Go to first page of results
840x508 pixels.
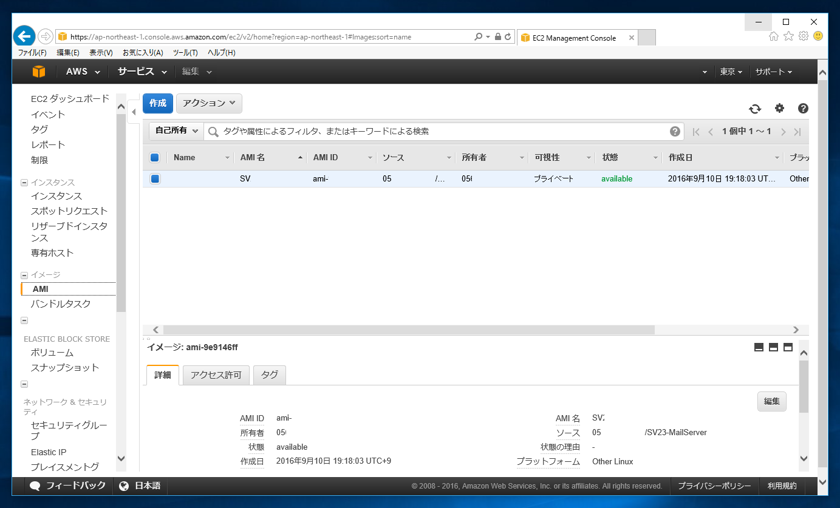(x=696, y=132)
